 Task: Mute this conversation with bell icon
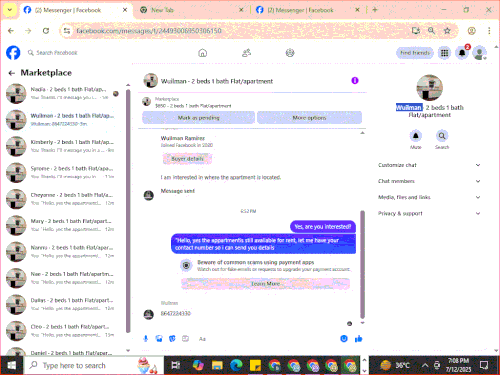(416, 136)
